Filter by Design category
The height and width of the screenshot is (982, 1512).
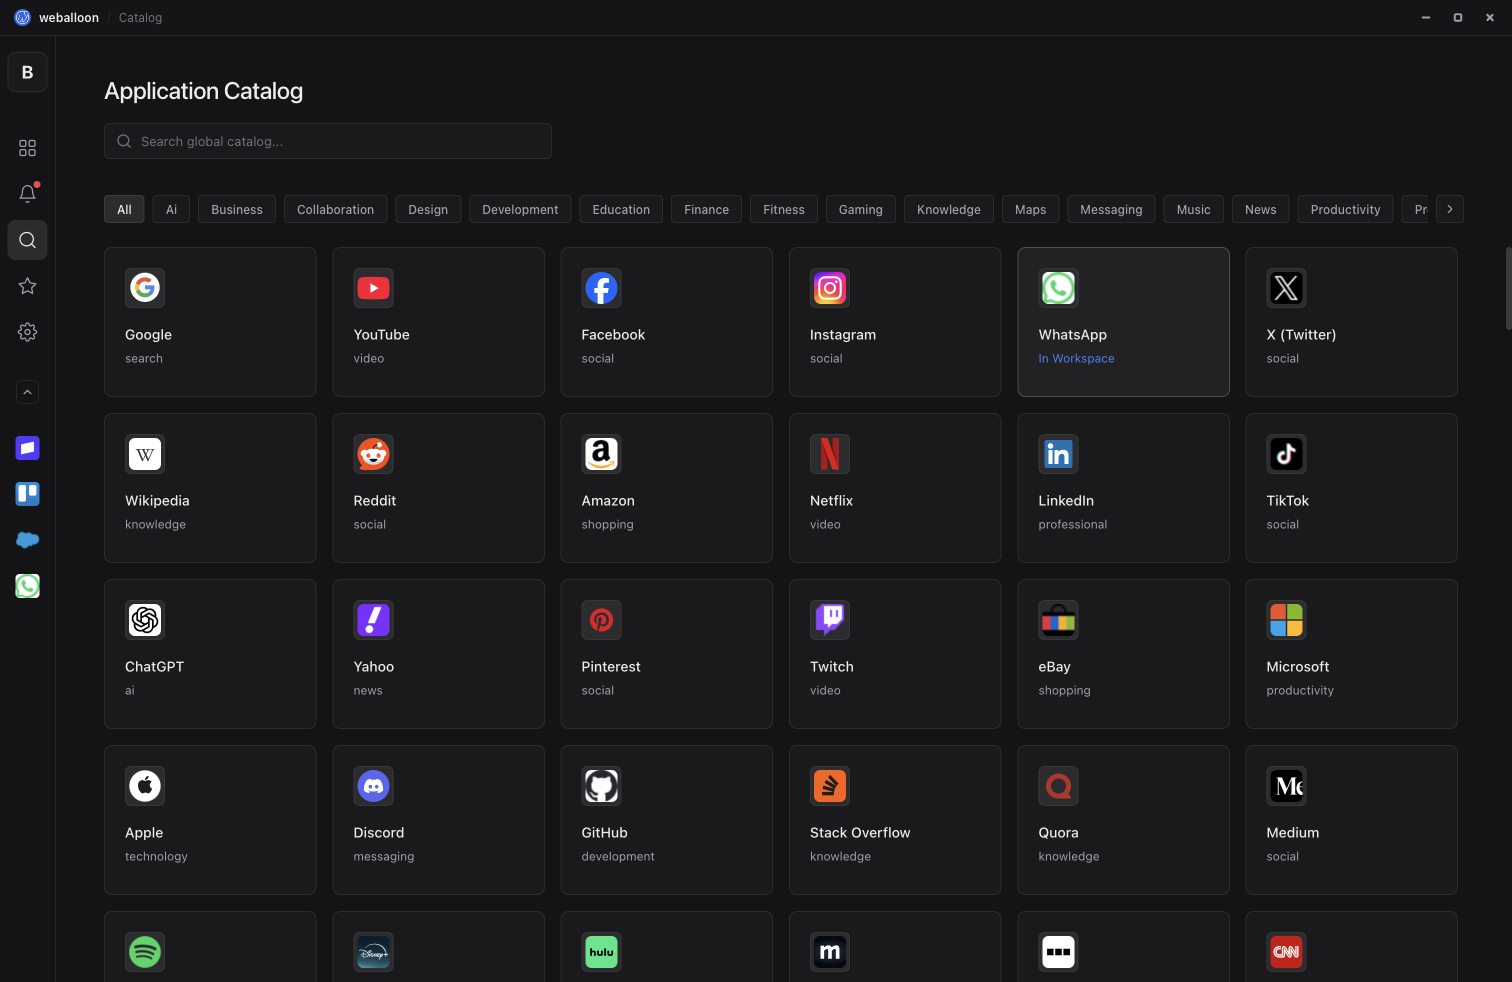[428, 210]
